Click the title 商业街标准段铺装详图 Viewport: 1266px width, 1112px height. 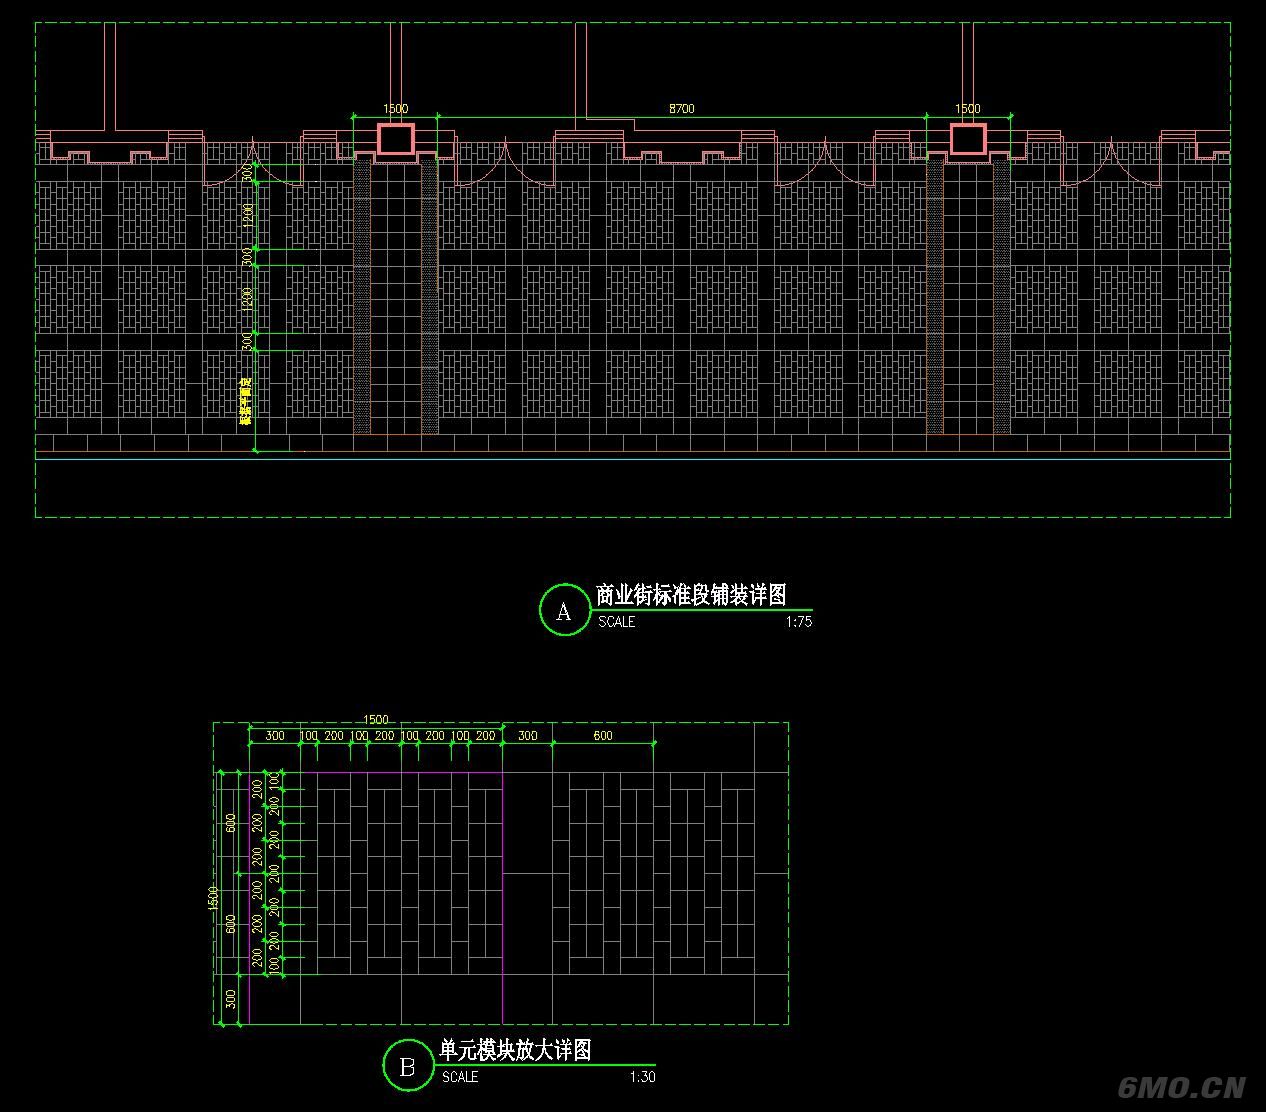691,595
